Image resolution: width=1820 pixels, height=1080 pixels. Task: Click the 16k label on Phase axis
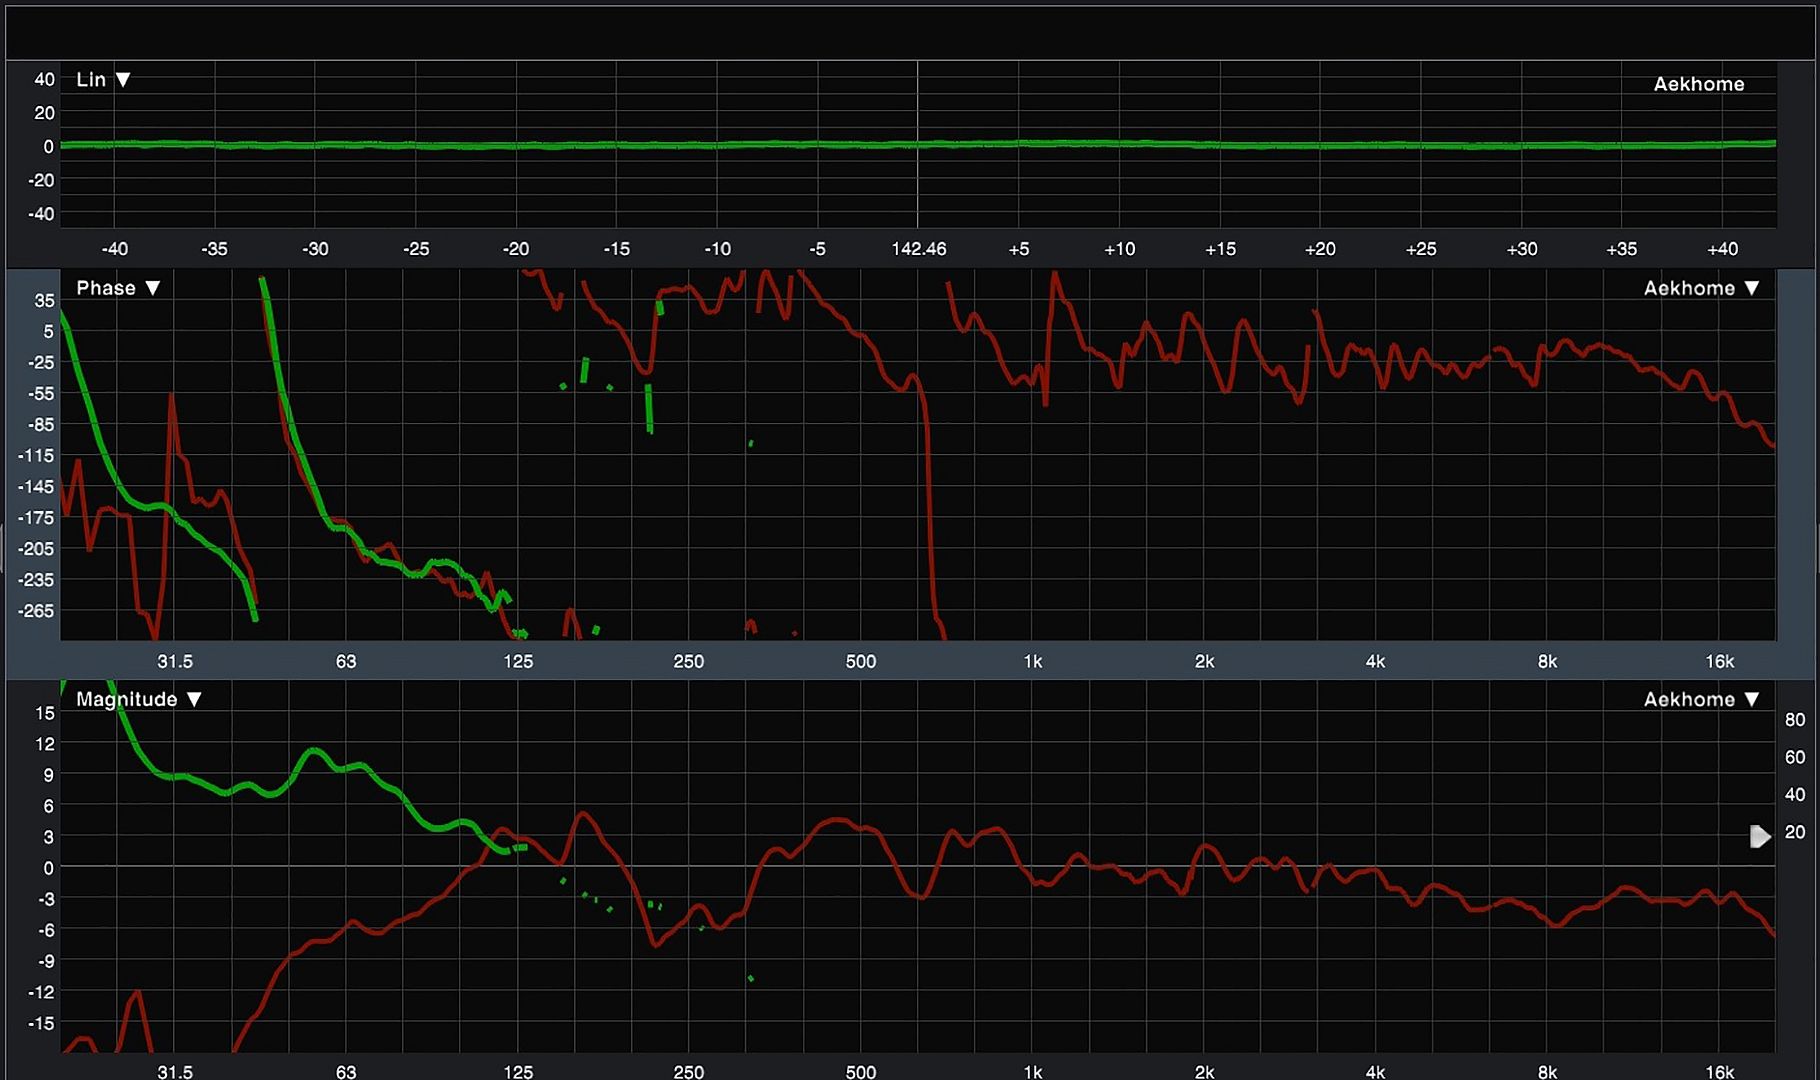tap(1720, 661)
